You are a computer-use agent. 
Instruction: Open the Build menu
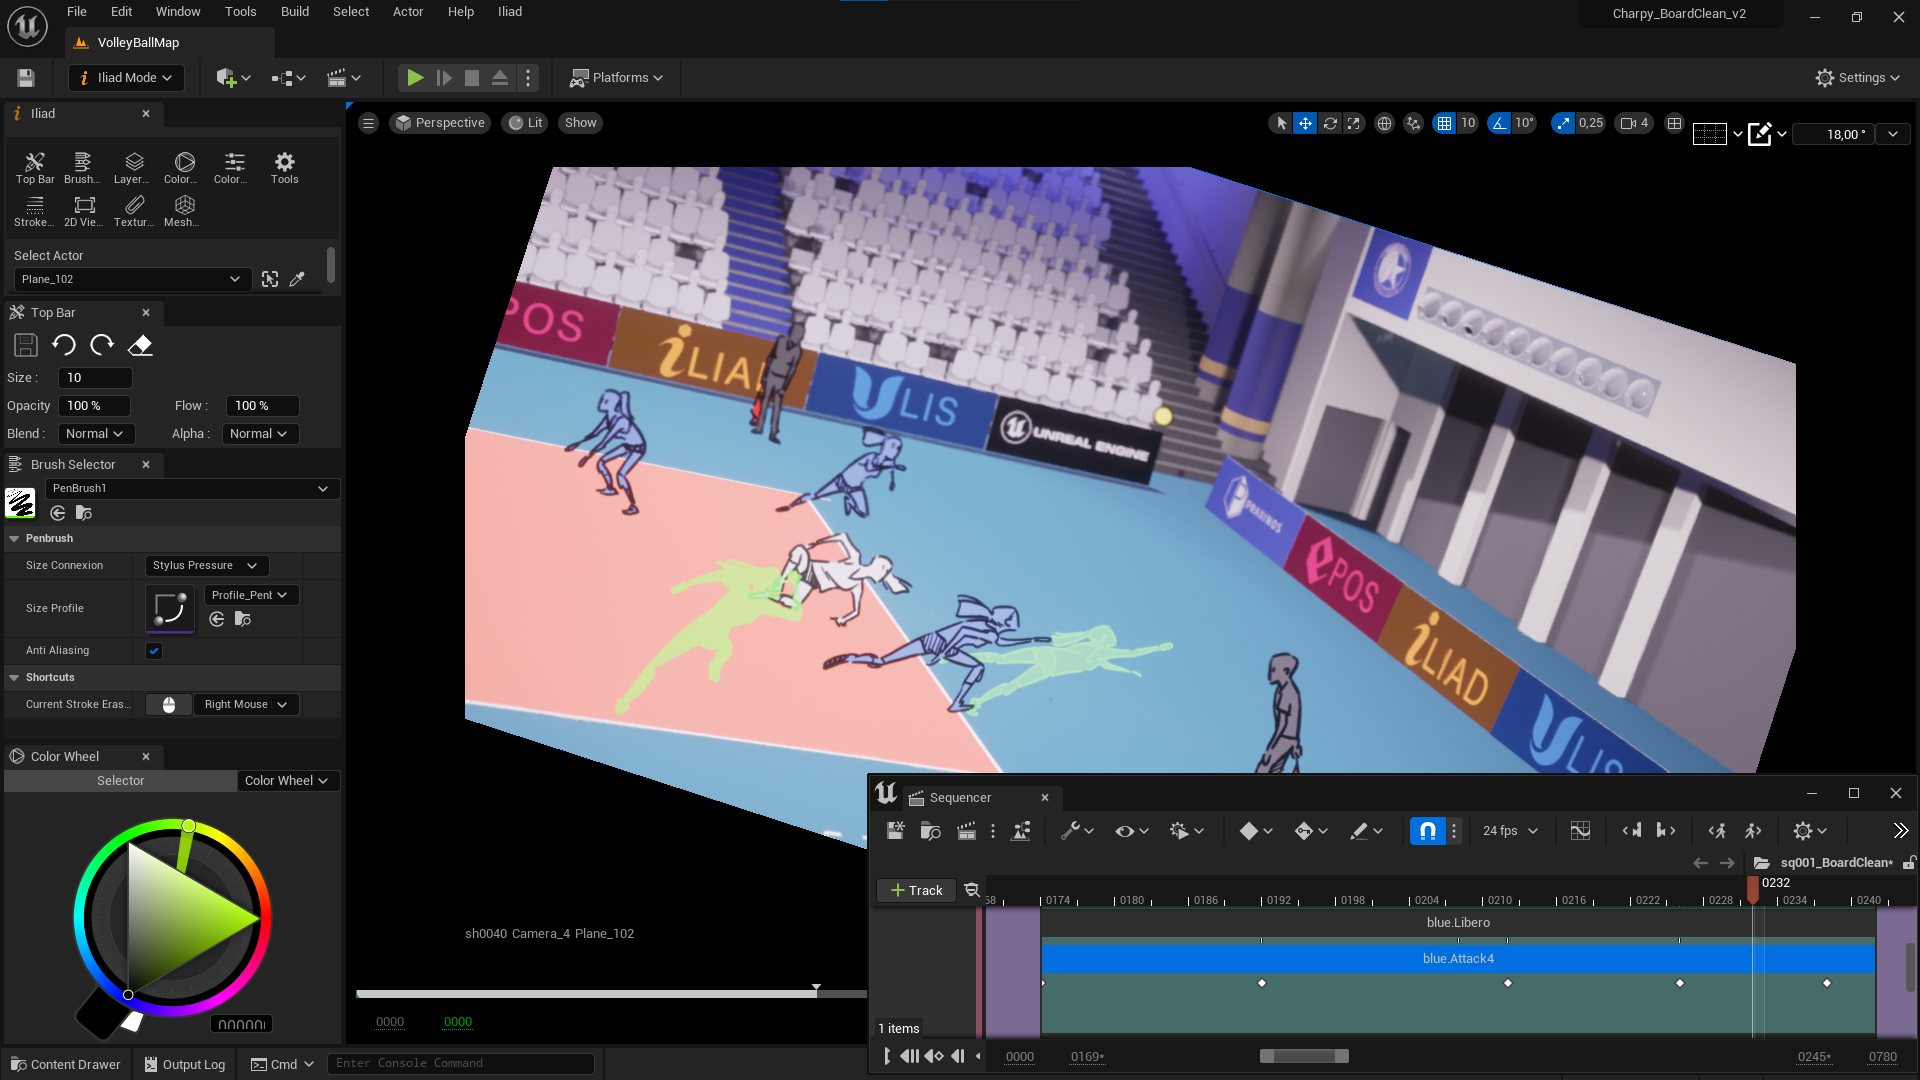click(295, 12)
